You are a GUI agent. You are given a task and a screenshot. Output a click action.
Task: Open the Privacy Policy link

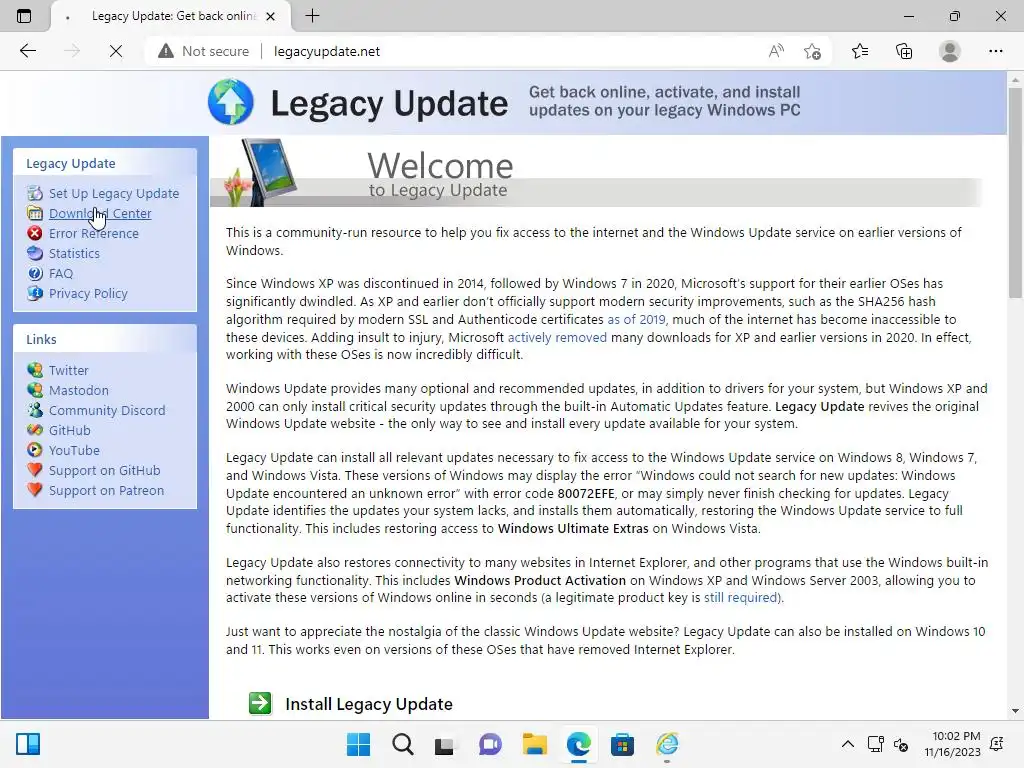point(88,293)
